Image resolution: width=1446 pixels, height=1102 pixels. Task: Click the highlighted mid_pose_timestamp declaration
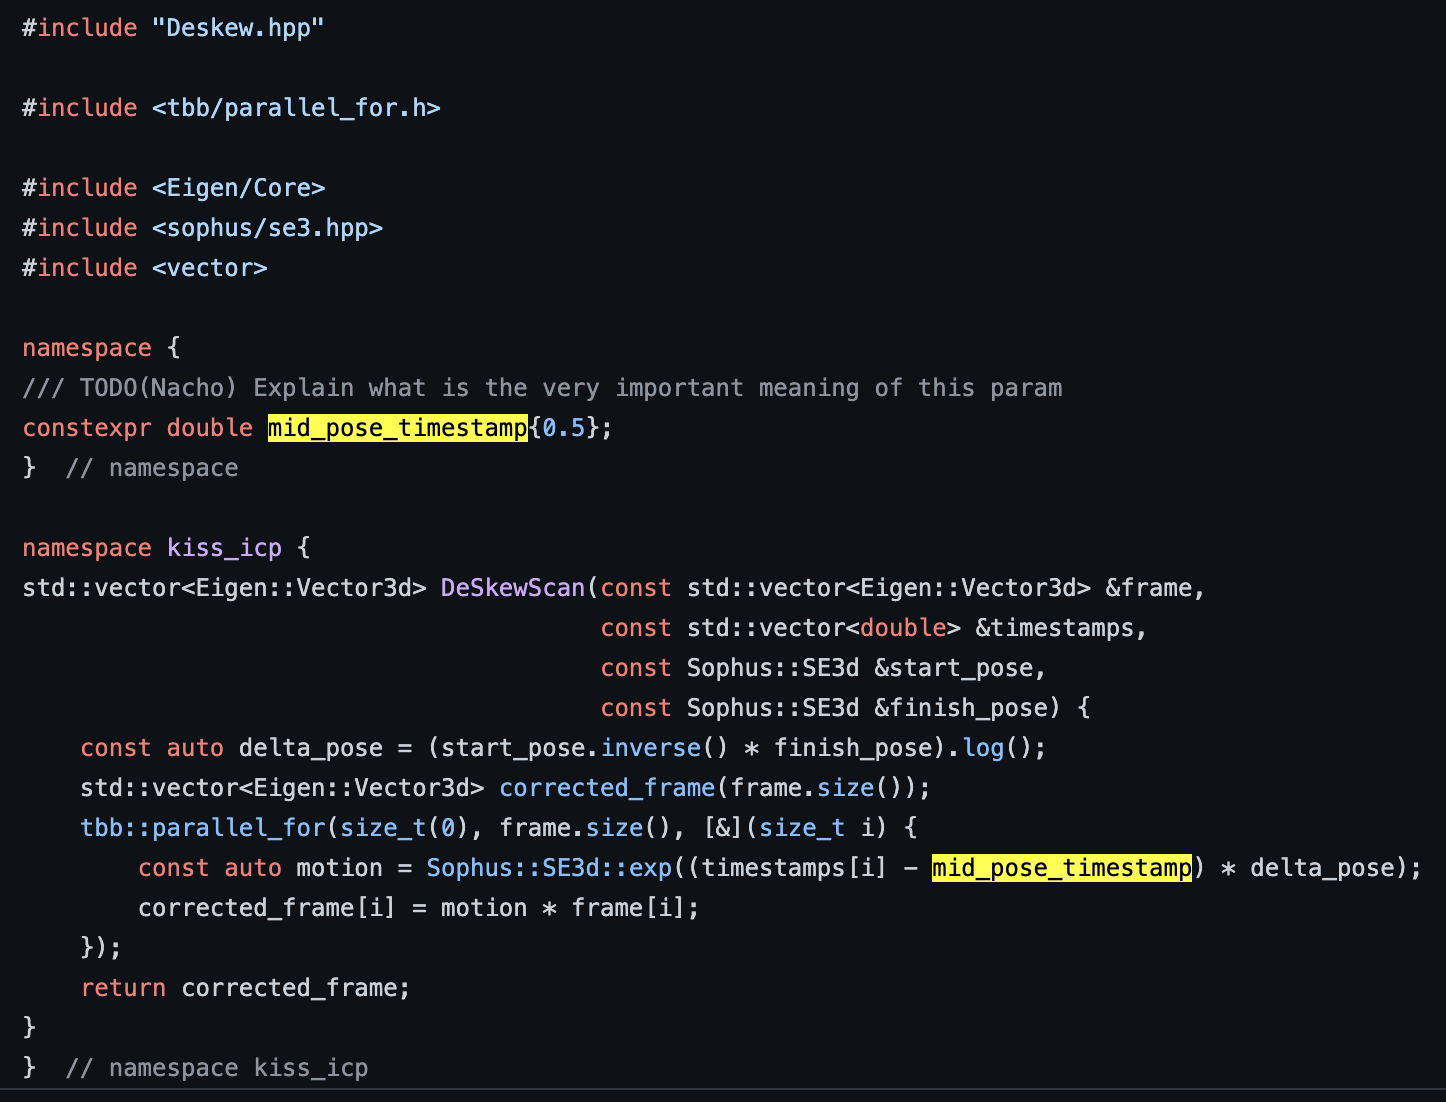pyautogui.click(x=396, y=427)
